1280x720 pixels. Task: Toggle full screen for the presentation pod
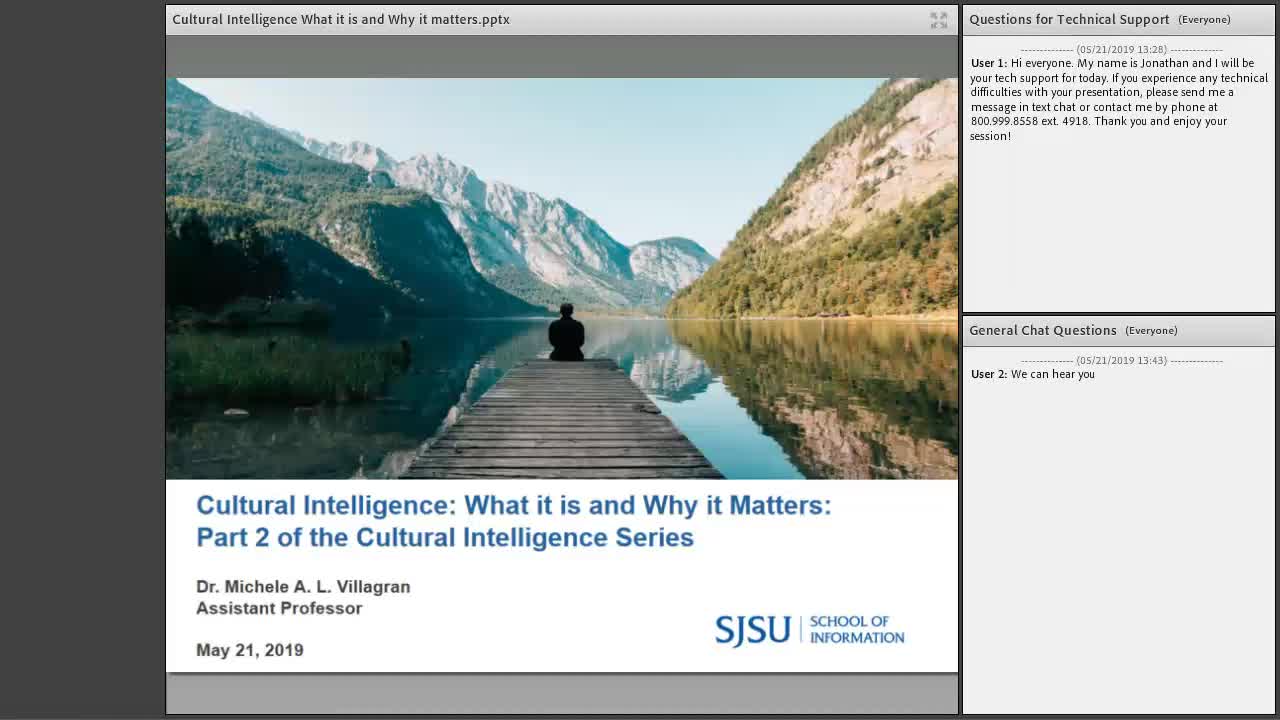point(938,20)
